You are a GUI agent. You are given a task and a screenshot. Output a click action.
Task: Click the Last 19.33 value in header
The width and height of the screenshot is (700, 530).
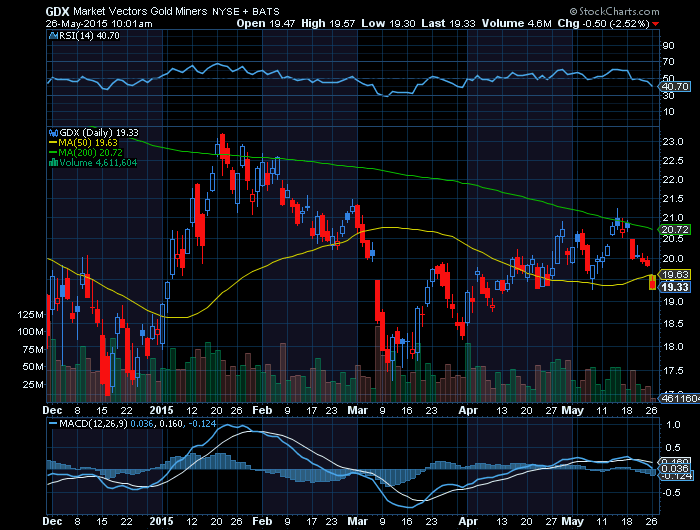[448, 23]
